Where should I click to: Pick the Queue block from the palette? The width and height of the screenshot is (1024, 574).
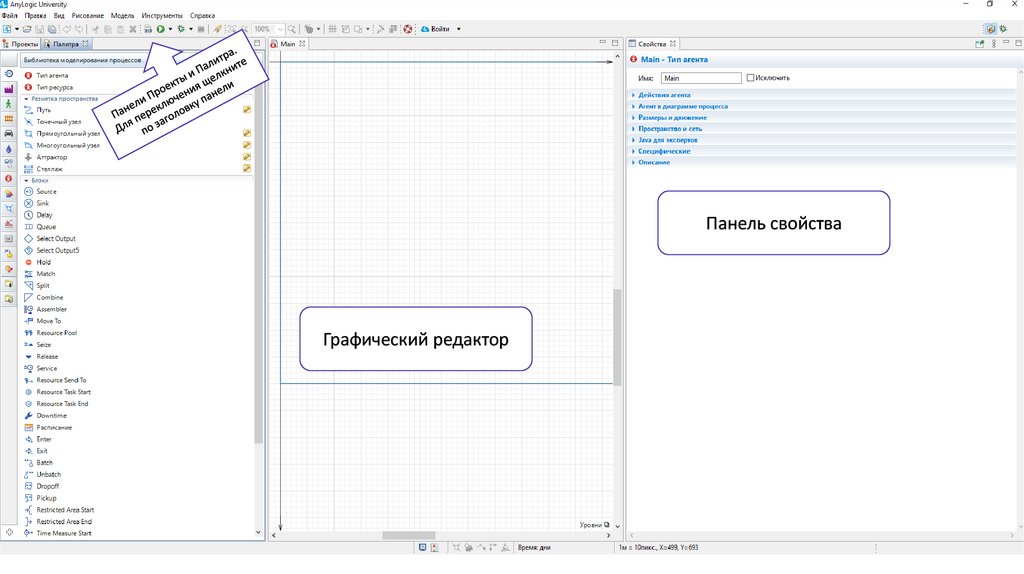point(46,227)
